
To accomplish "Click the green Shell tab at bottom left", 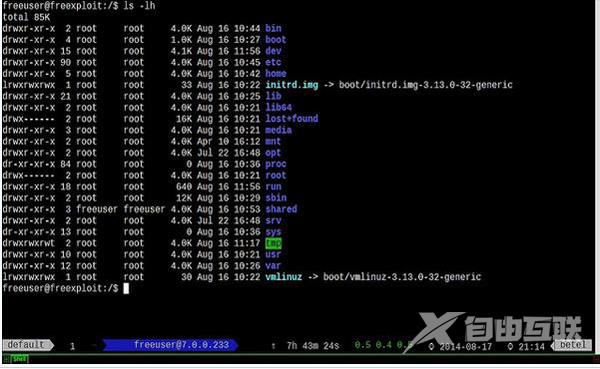I will tap(19, 359).
